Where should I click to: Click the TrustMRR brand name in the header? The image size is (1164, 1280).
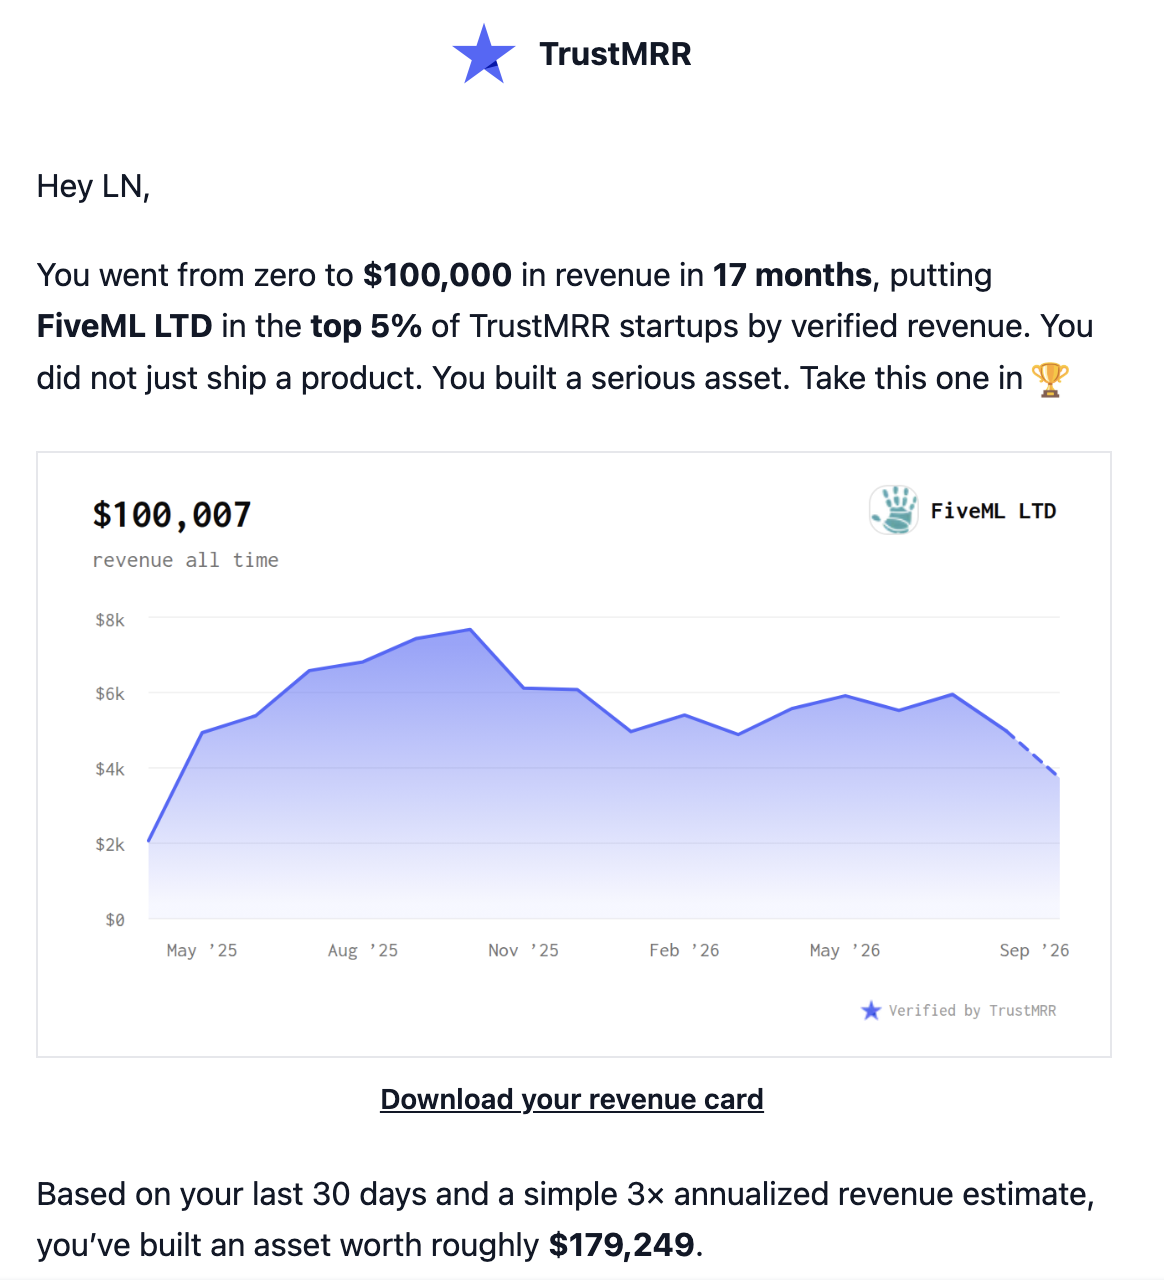(615, 54)
